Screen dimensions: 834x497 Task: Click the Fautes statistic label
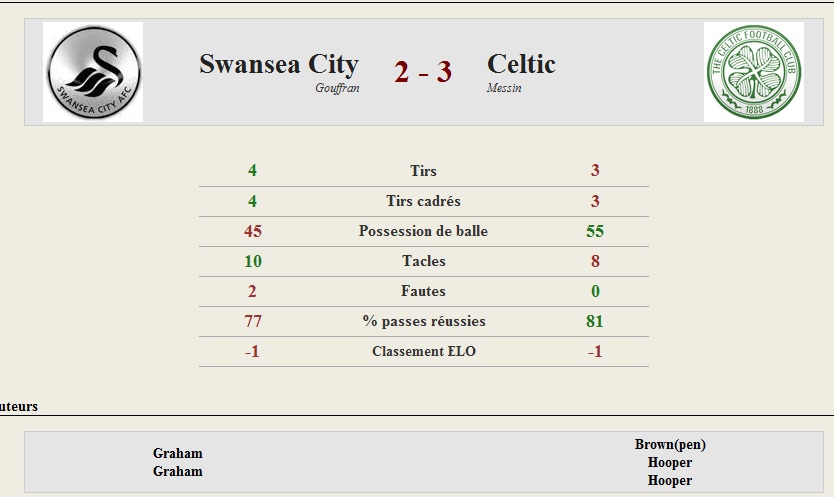[423, 291]
